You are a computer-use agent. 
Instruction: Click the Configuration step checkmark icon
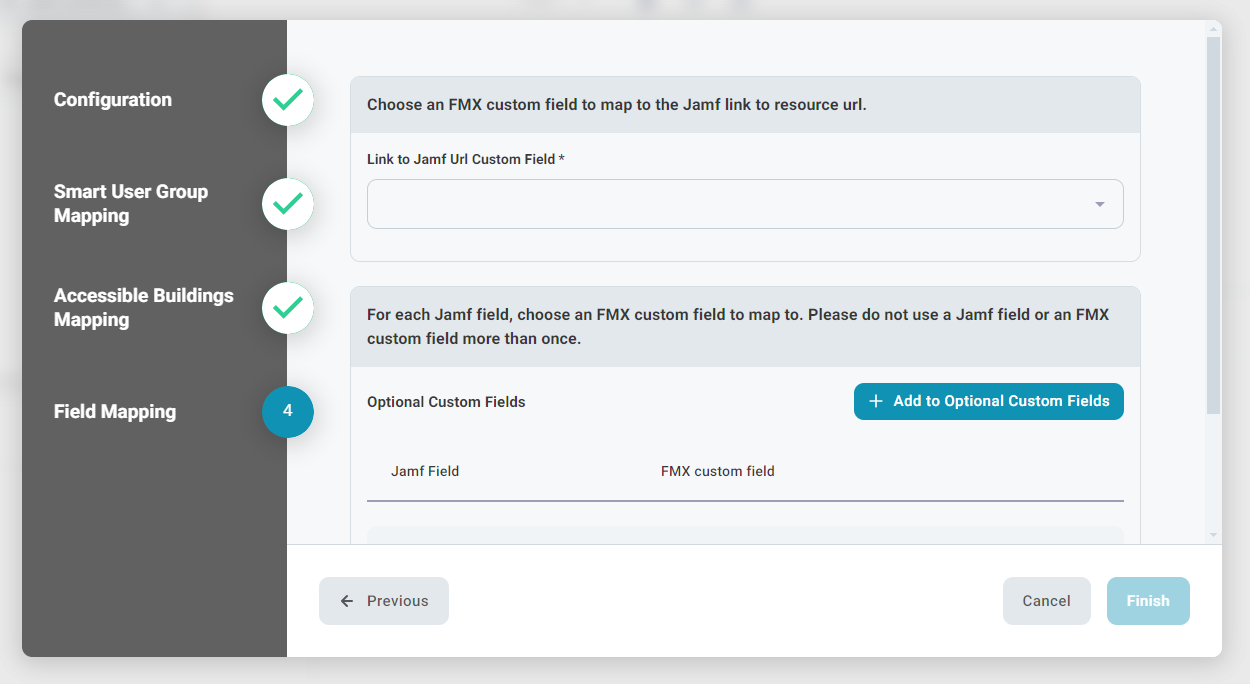pos(288,100)
